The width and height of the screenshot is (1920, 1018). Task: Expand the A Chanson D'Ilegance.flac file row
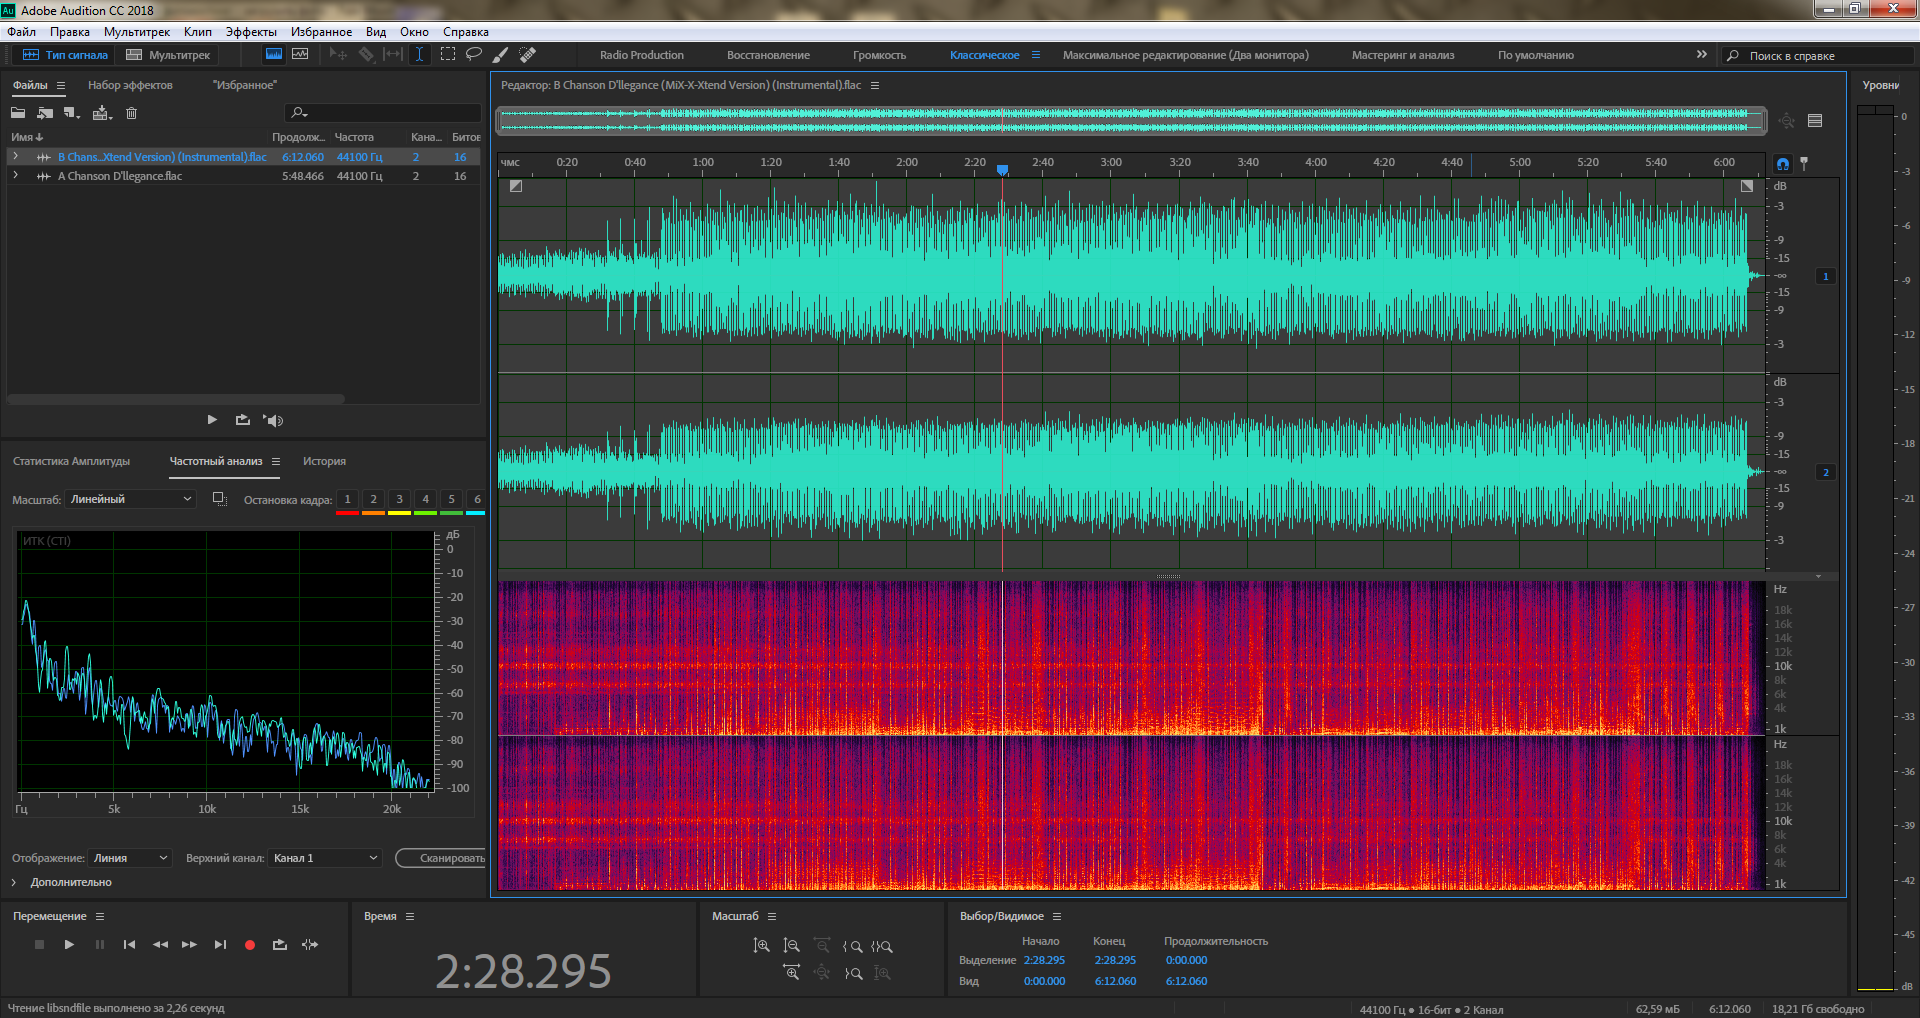(15, 175)
